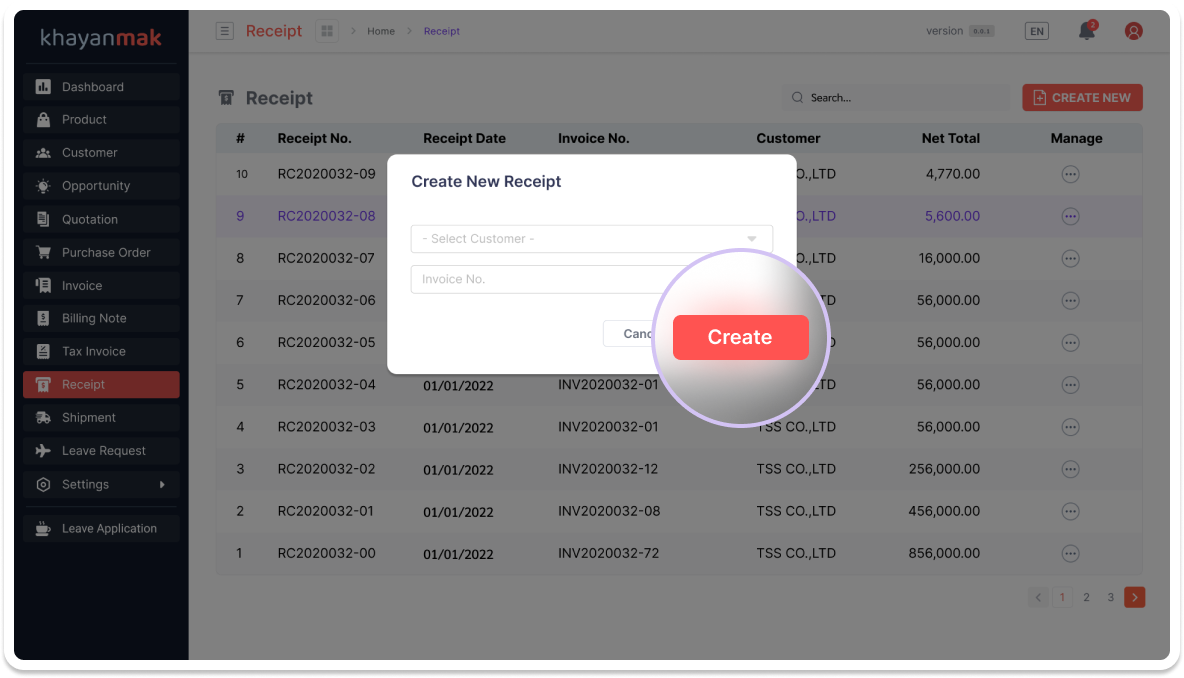Open manage options for receipt RC2020032-02
This screenshot has height=678, width=1184.
(x=1070, y=469)
